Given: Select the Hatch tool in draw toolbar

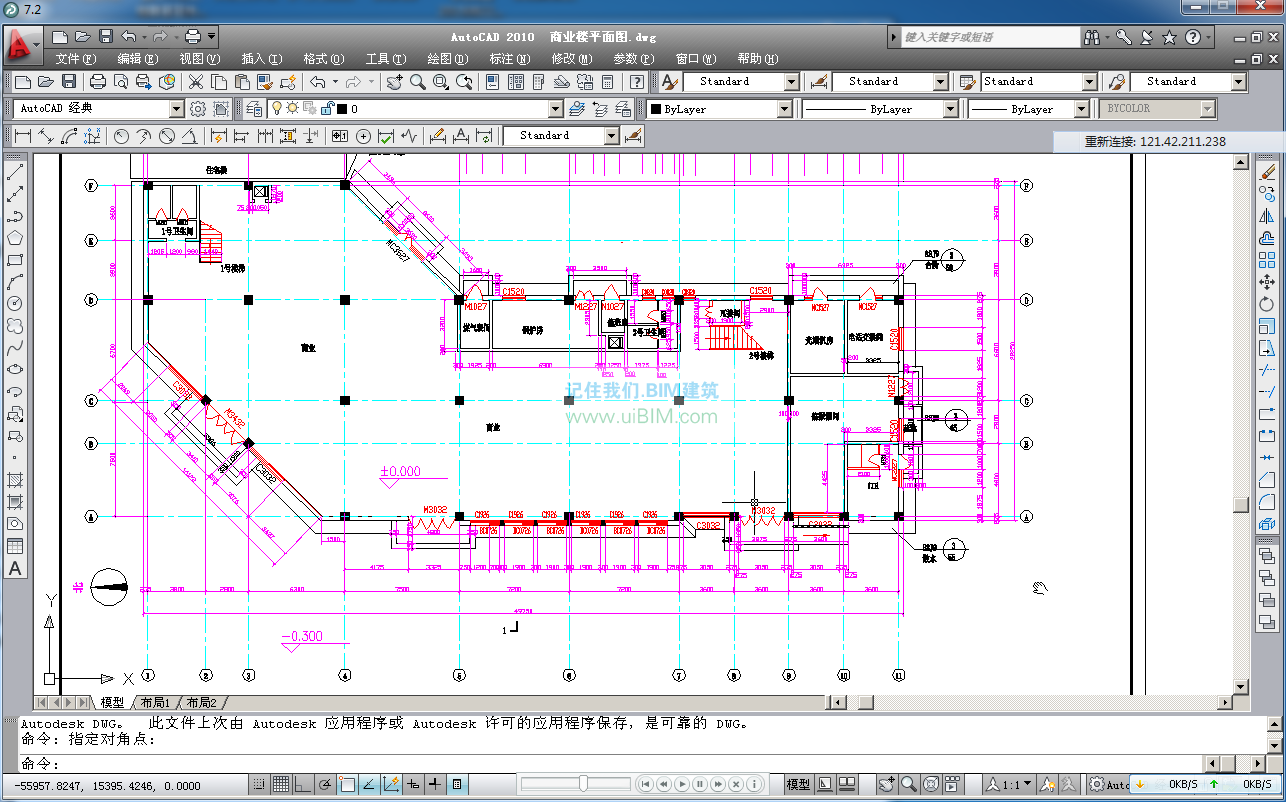Looking at the screenshot, I should click(15, 480).
